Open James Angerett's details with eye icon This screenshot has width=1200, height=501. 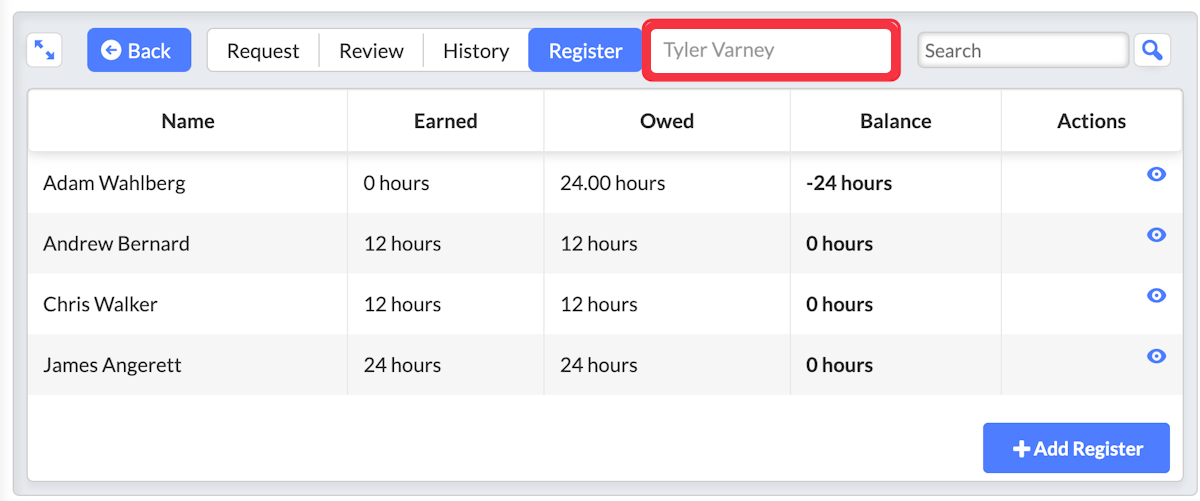pyautogui.click(x=1156, y=356)
